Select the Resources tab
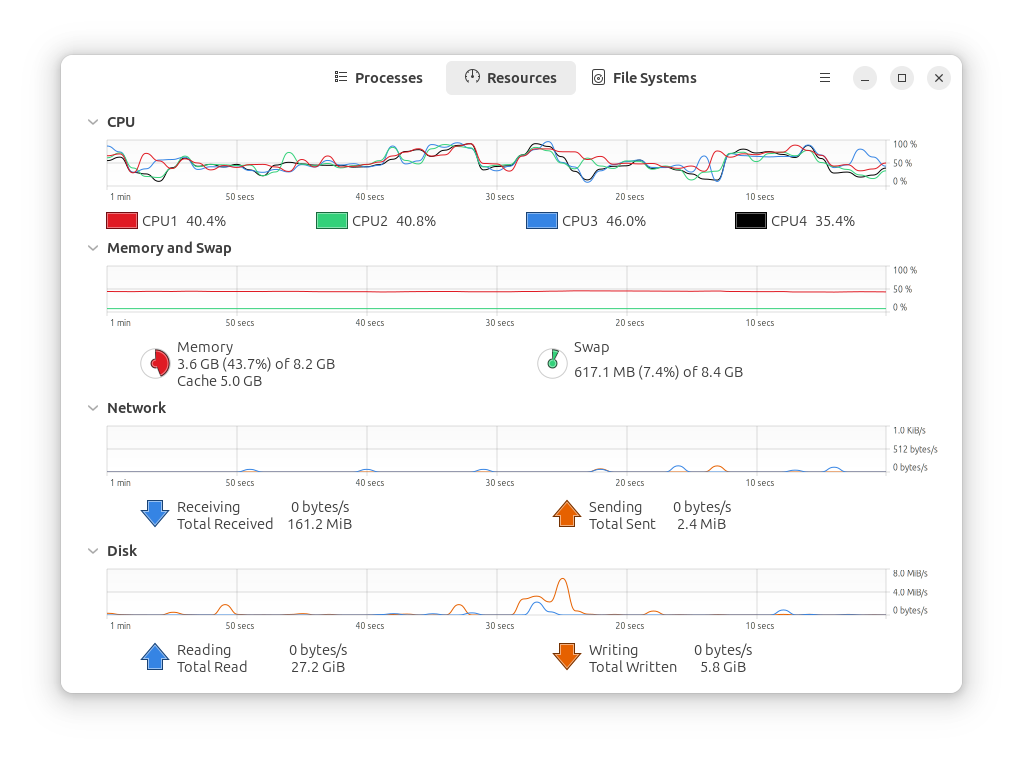Image resolution: width=1023 pixels, height=760 pixels. [510, 78]
